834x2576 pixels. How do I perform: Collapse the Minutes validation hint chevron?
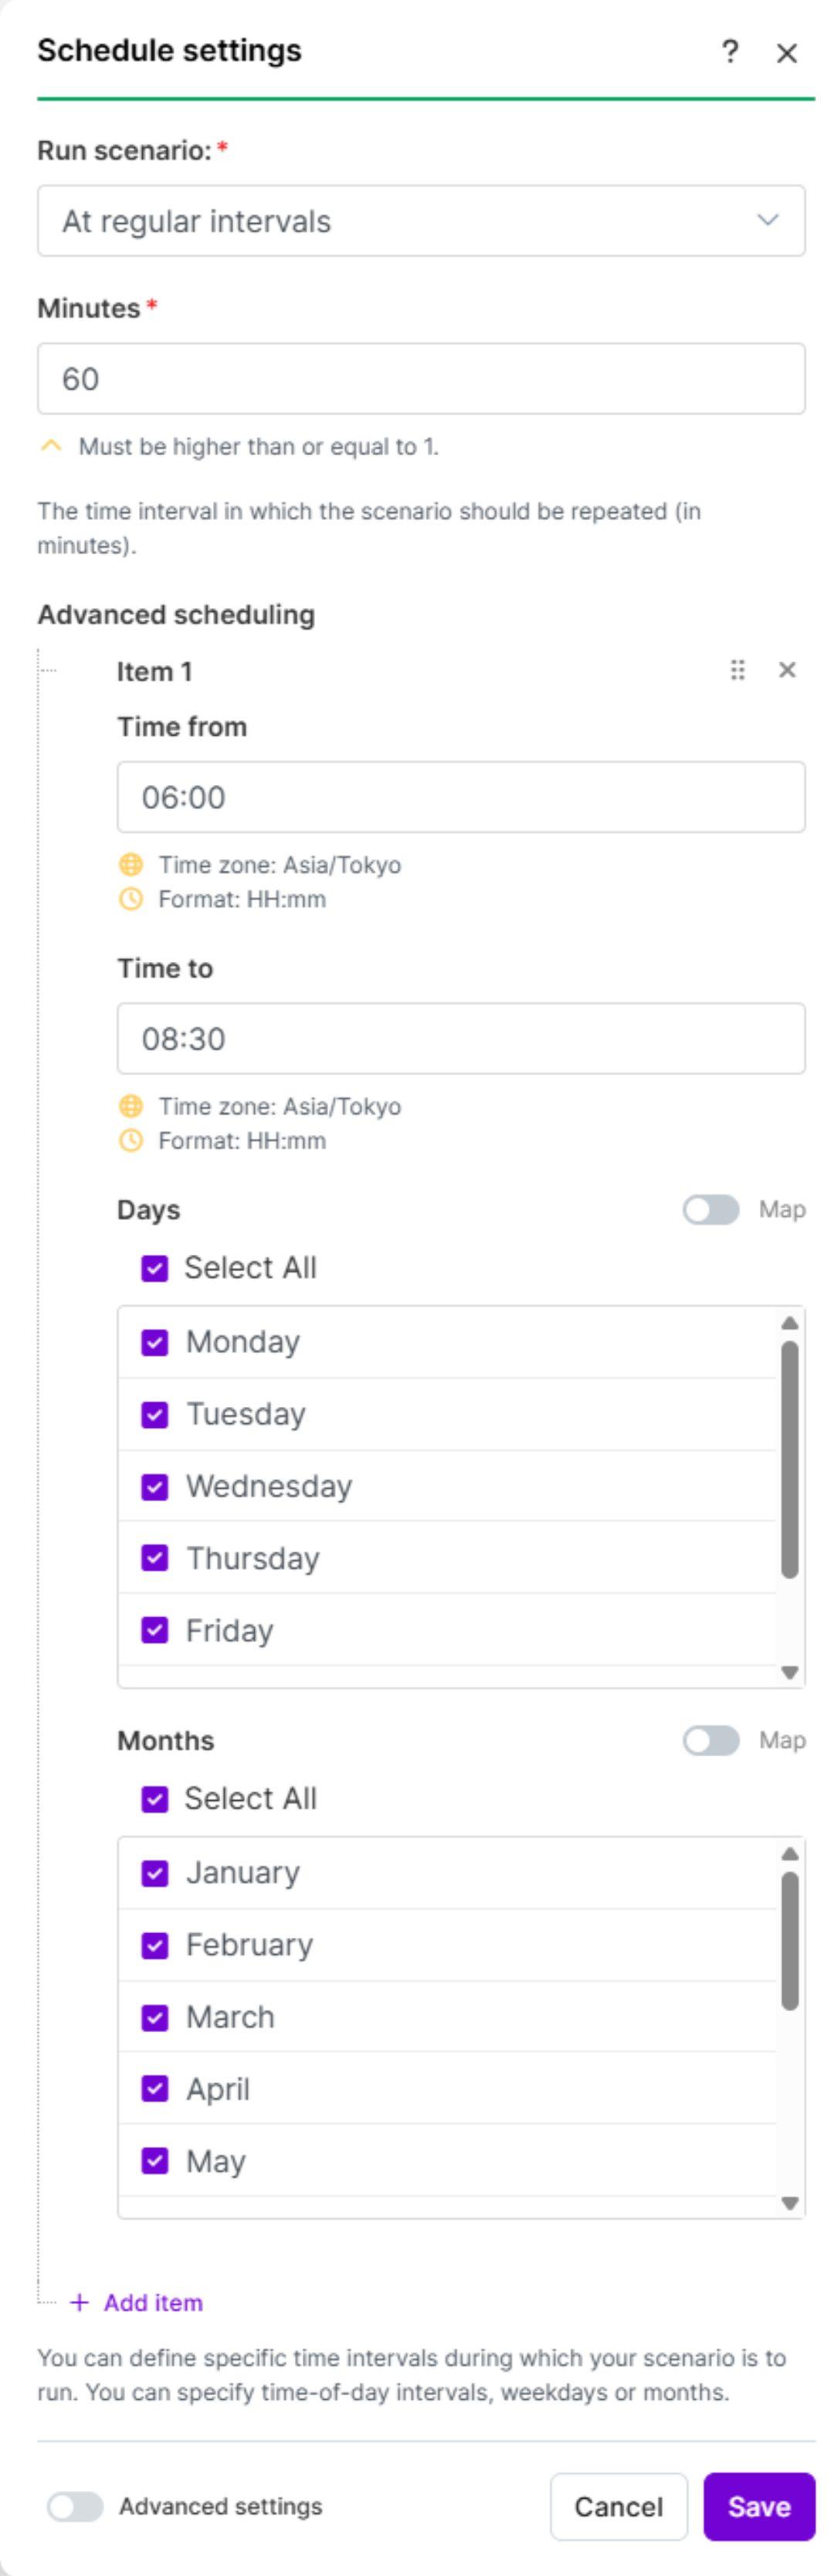[51, 446]
